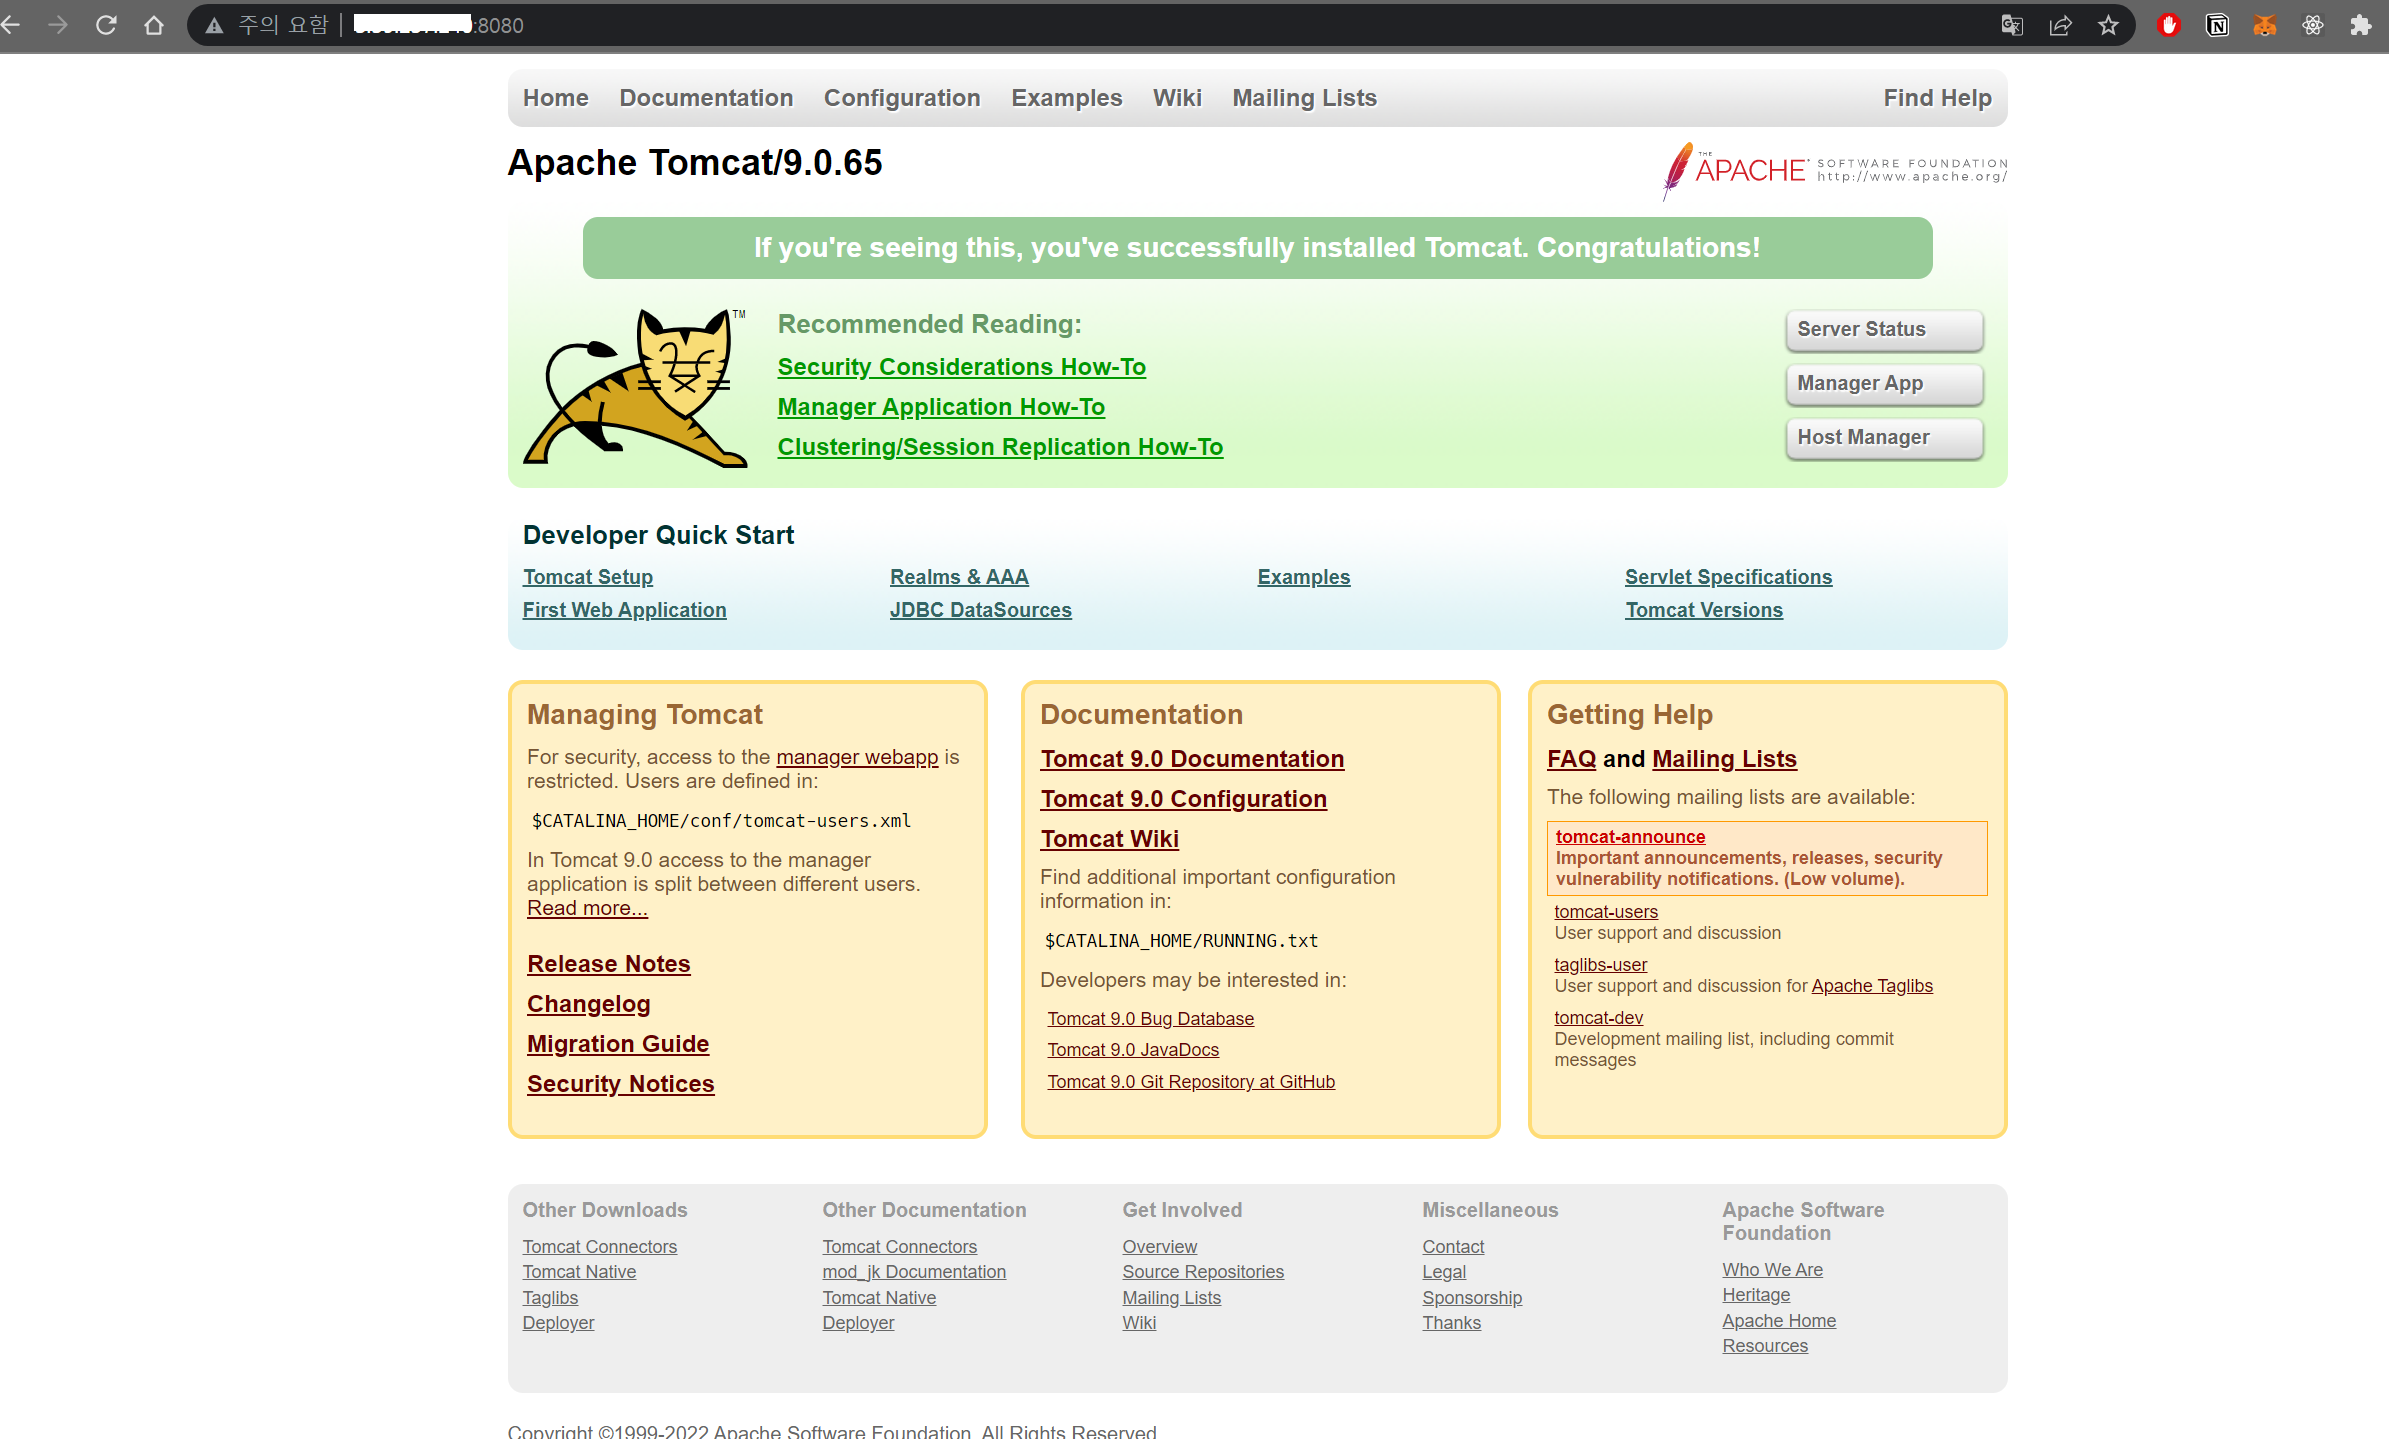2389x1439 pixels.
Task: Open the translate page icon
Action: [x=2012, y=25]
